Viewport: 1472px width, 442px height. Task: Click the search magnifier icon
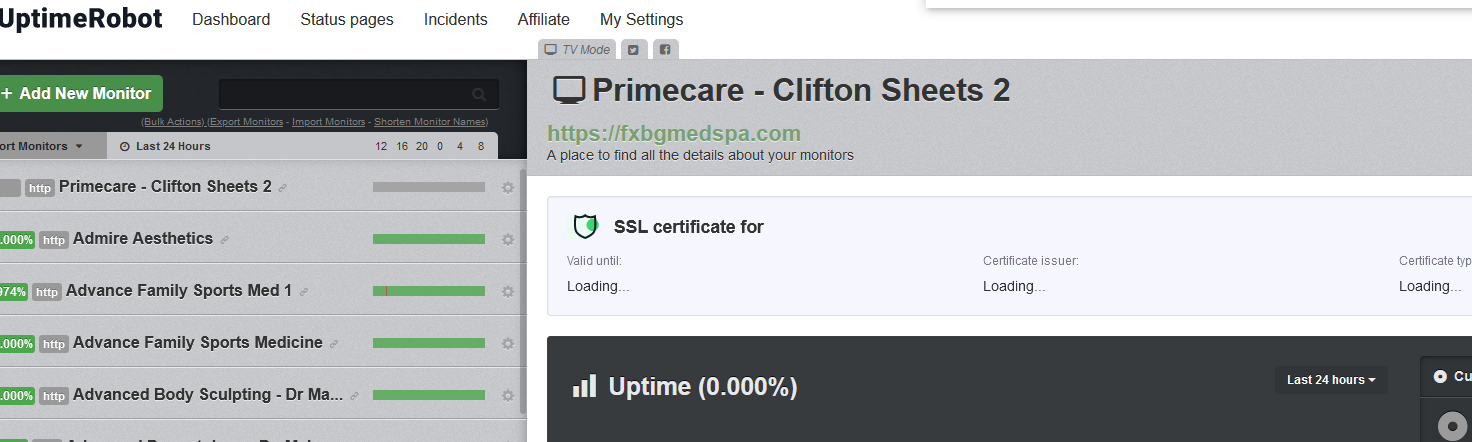(x=480, y=94)
